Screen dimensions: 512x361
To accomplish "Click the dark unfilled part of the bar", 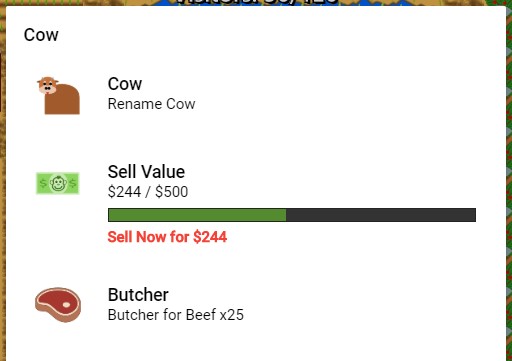I will click(x=381, y=215).
